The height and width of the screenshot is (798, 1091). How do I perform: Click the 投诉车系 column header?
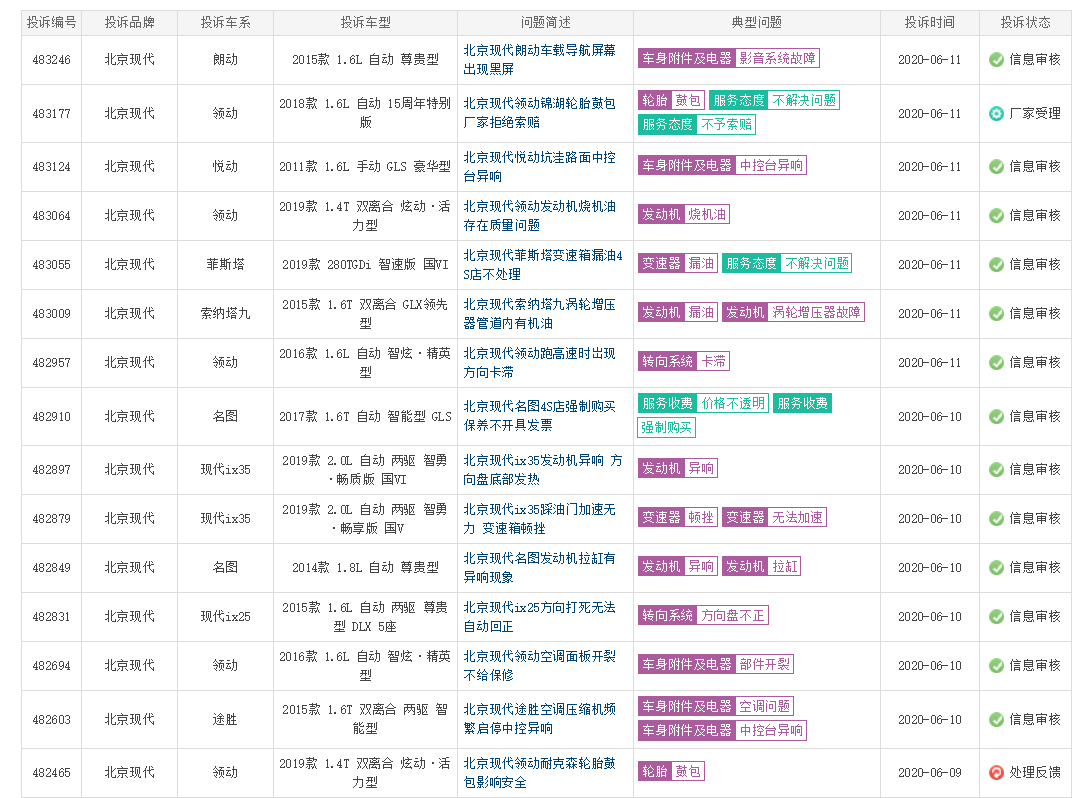225,23
